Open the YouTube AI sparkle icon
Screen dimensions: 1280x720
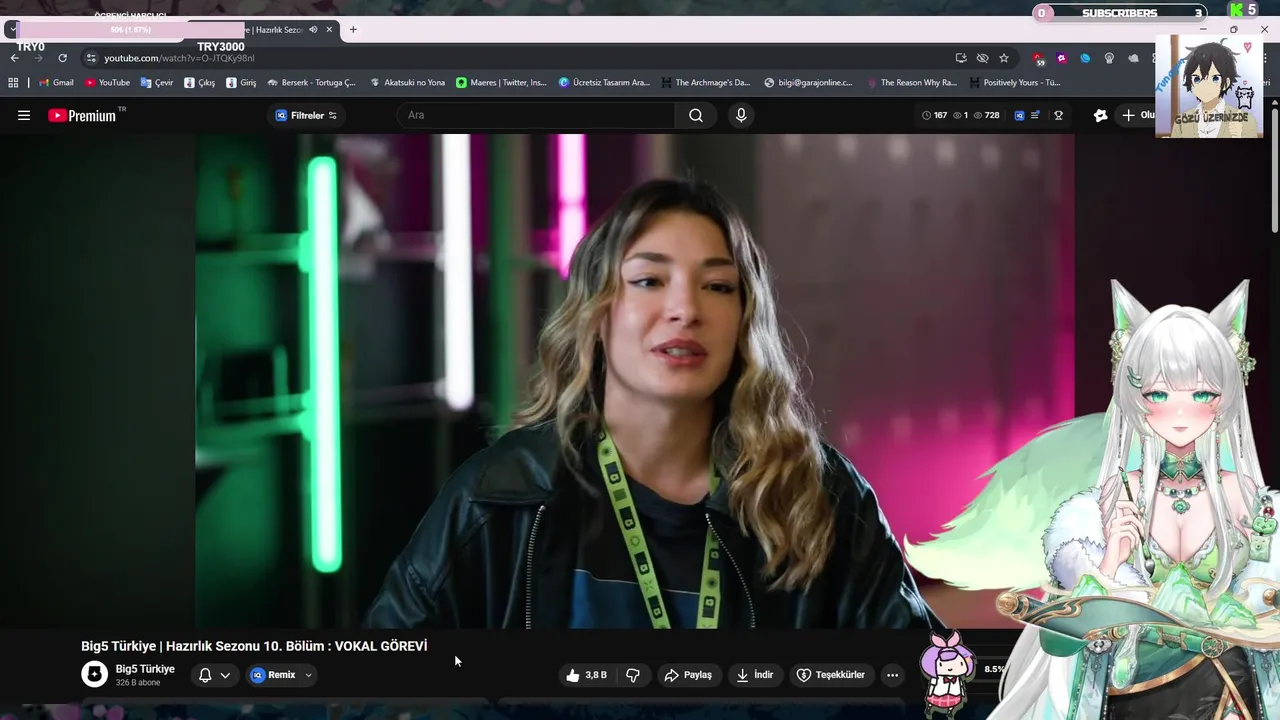pos(1101,115)
